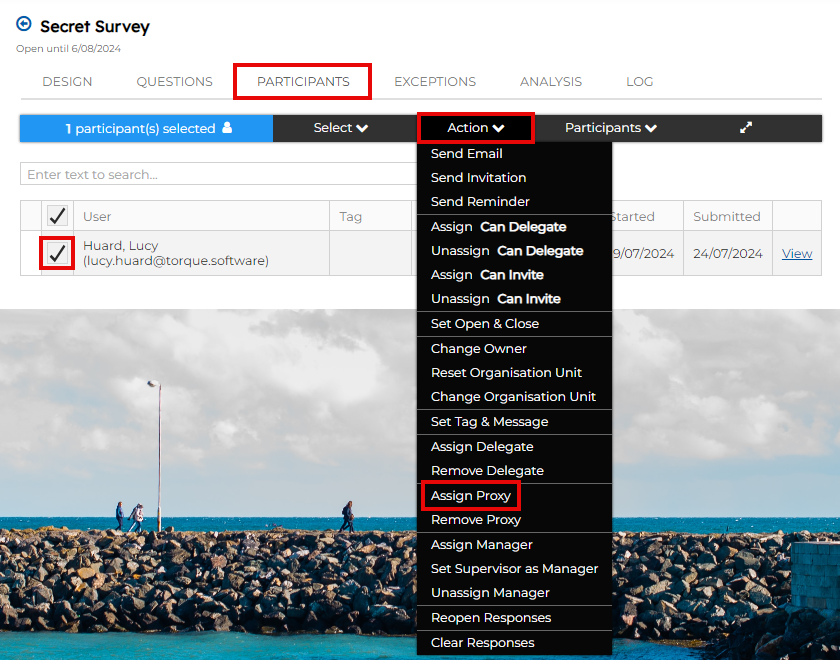Screen dimensions: 840x660
Task: Pick Clear Responses from the menu
Action: click(482, 643)
